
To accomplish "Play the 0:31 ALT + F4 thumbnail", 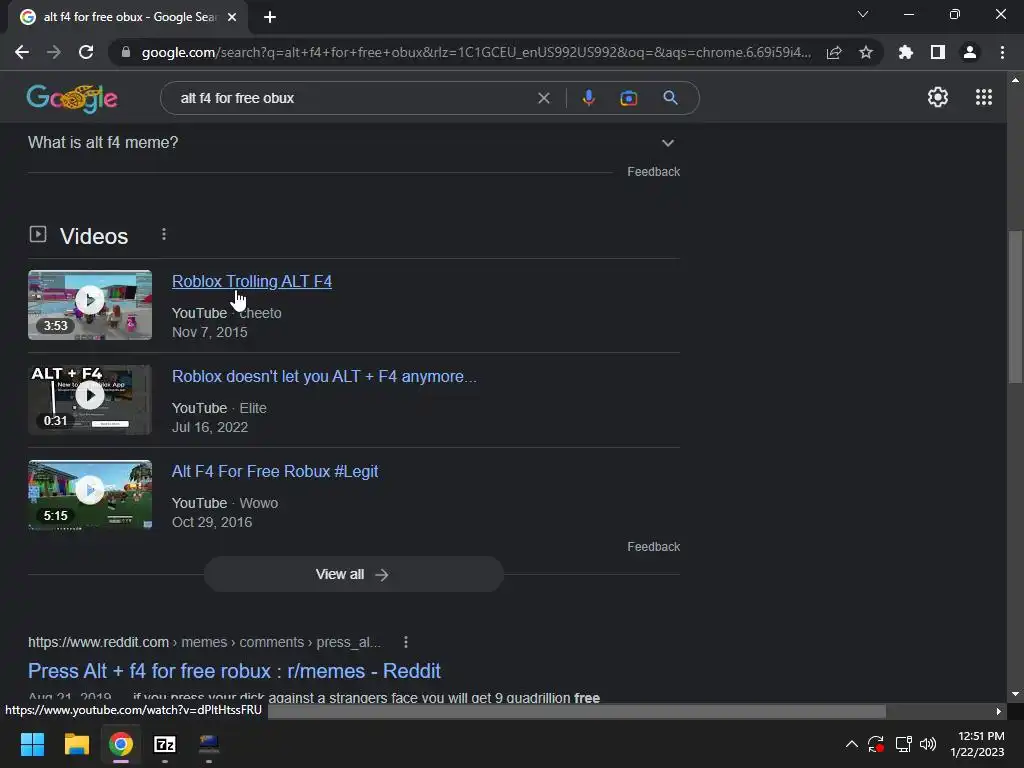I will (x=90, y=400).
